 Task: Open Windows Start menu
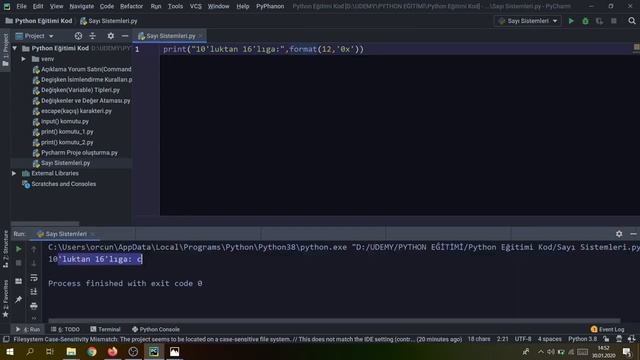point(10,351)
